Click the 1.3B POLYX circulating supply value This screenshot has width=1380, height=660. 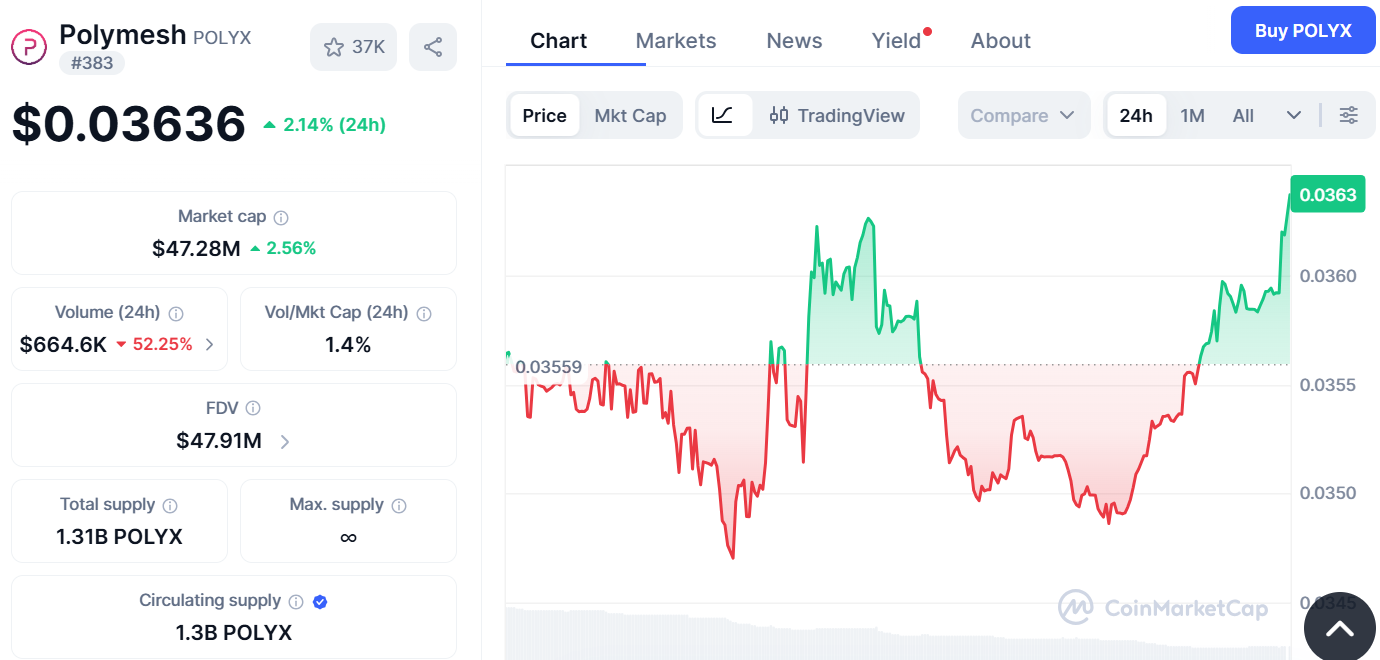click(x=233, y=633)
